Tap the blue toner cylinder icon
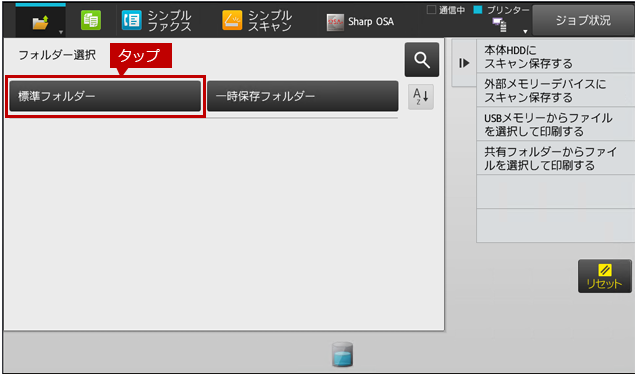 tap(342, 355)
